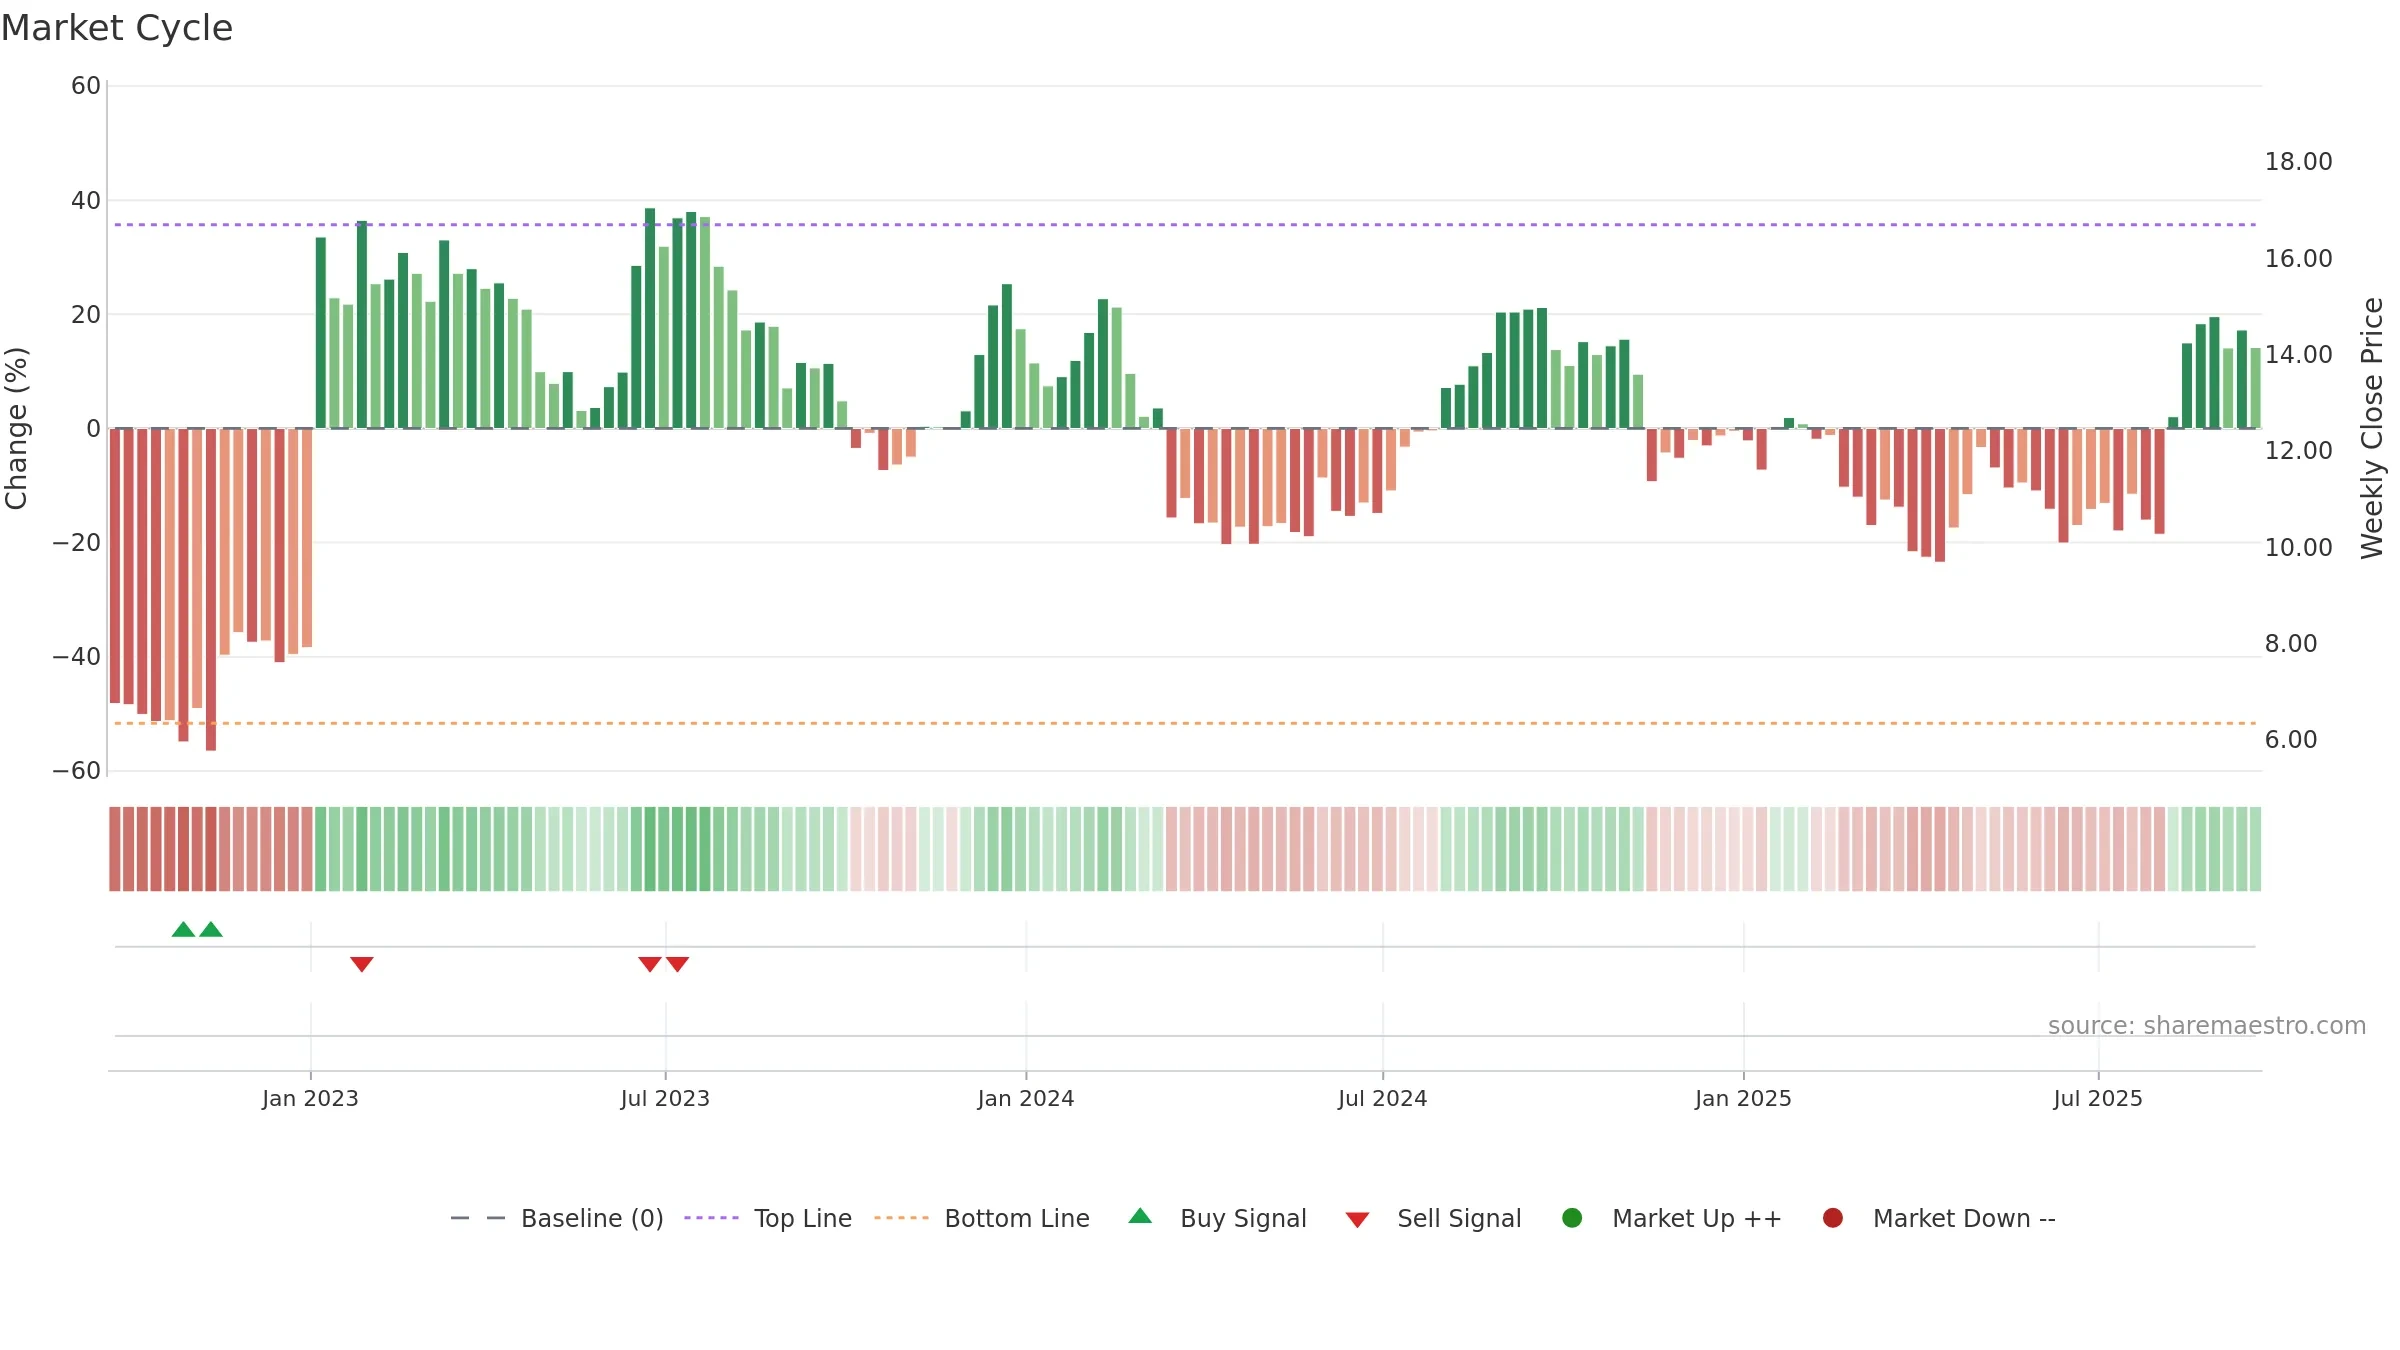Click the orange dotted Bottom Line on the chart
This screenshot has width=2400, height=1350.
[1185, 723]
